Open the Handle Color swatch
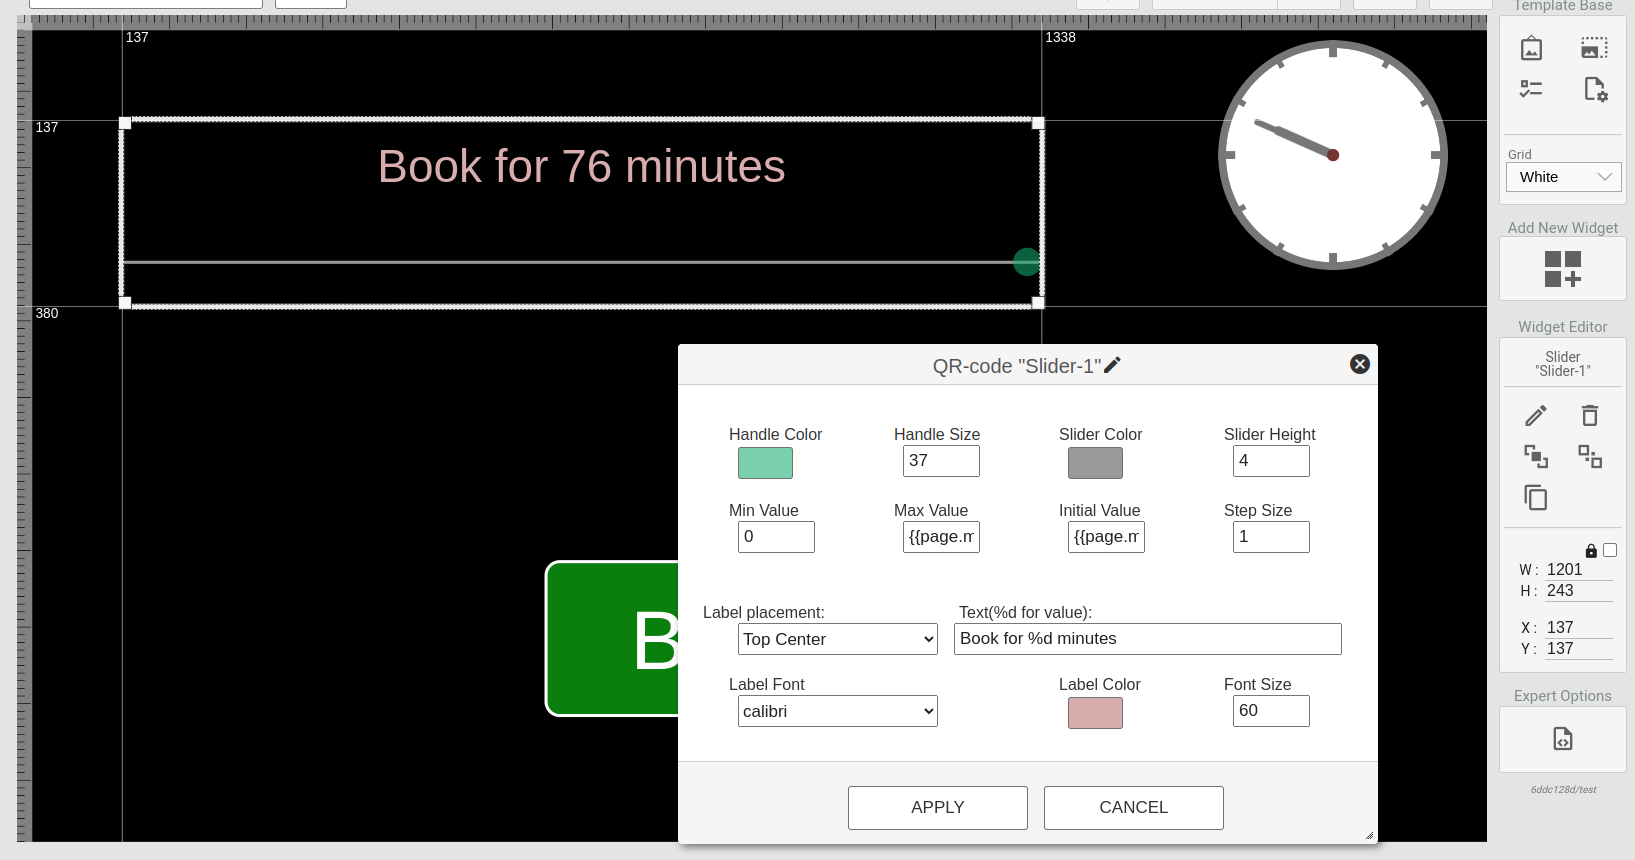 (x=765, y=463)
